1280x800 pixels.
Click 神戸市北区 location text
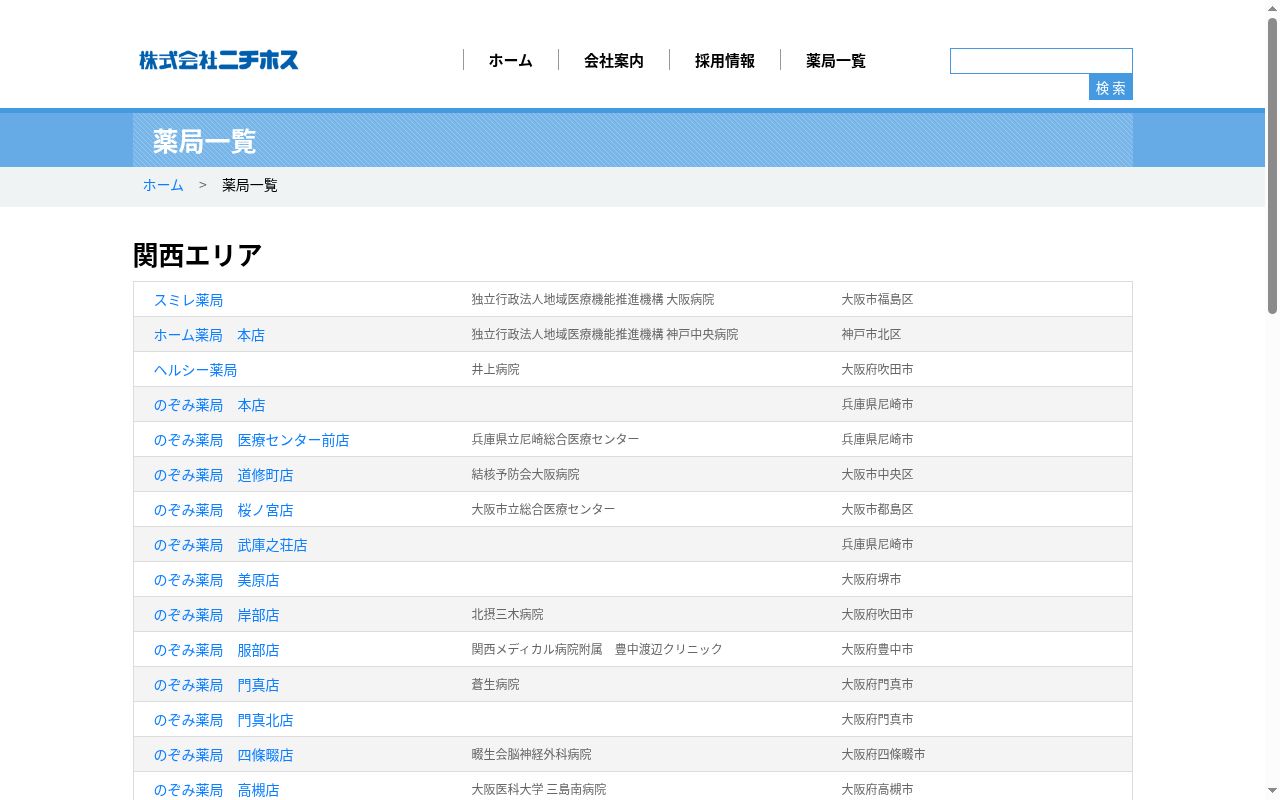pyautogui.click(x=871, y=334)
